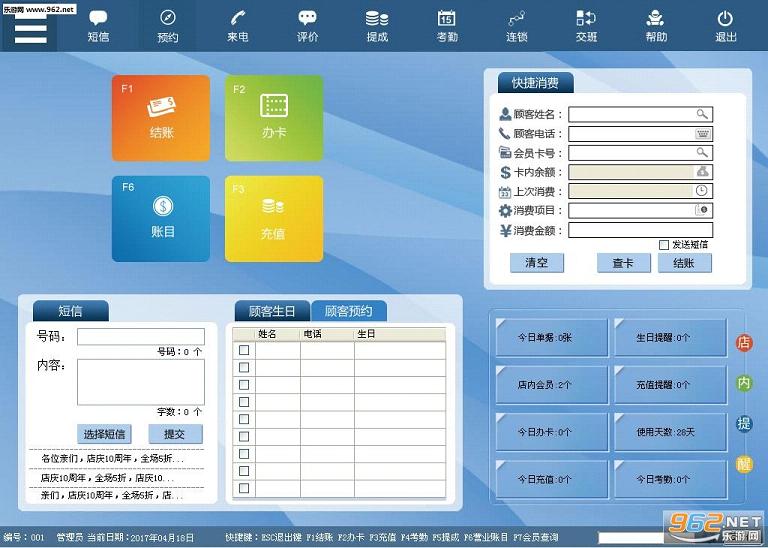This screenshot has width=768, height=548.
Task: Click search icon in 会员卡号 field
Action: 702,152
